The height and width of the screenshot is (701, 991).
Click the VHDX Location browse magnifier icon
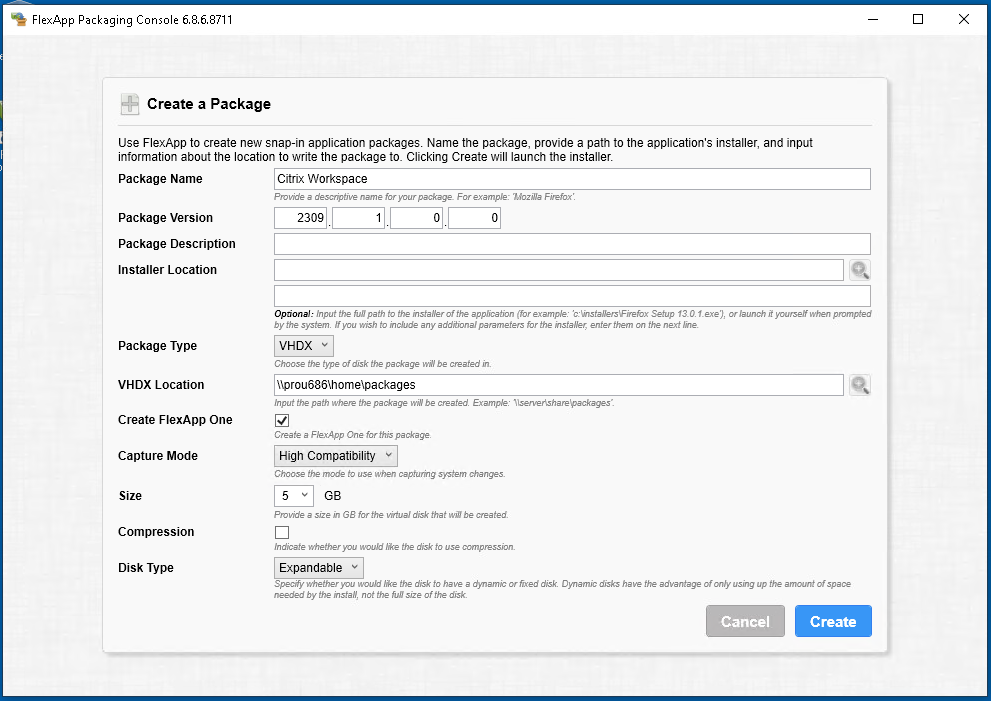point(859,385)
